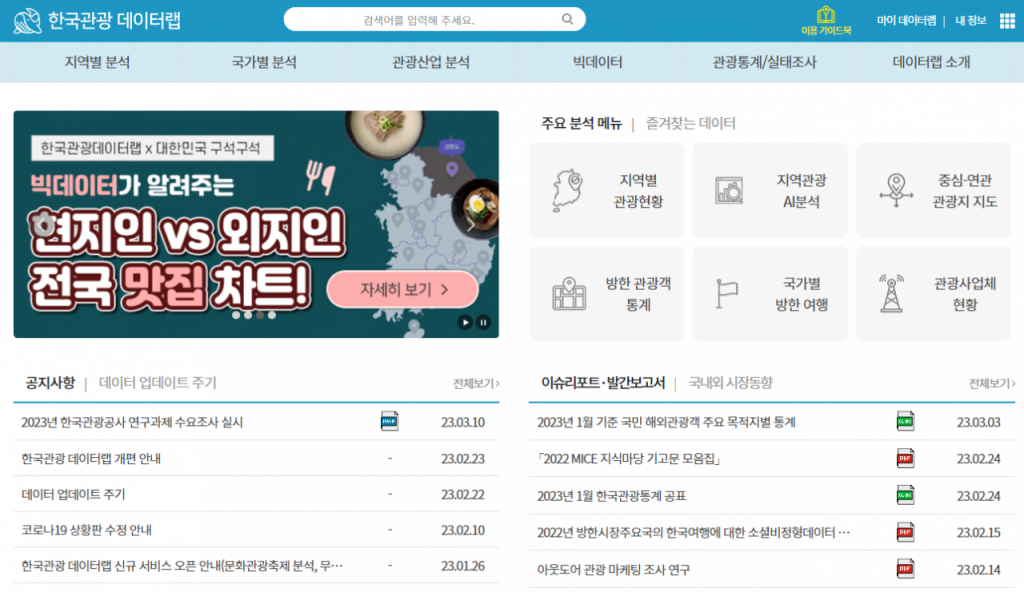Open 지역관광 AI분석 tile
1024x592 pixels.
pyautogui.click(x=770, y=191)
